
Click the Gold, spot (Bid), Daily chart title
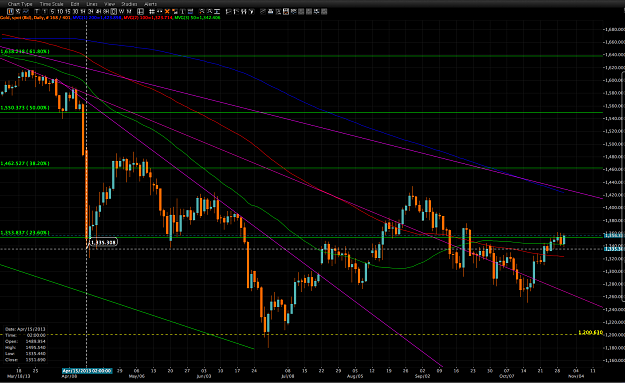pyautogui.click(x=35, y=18)
